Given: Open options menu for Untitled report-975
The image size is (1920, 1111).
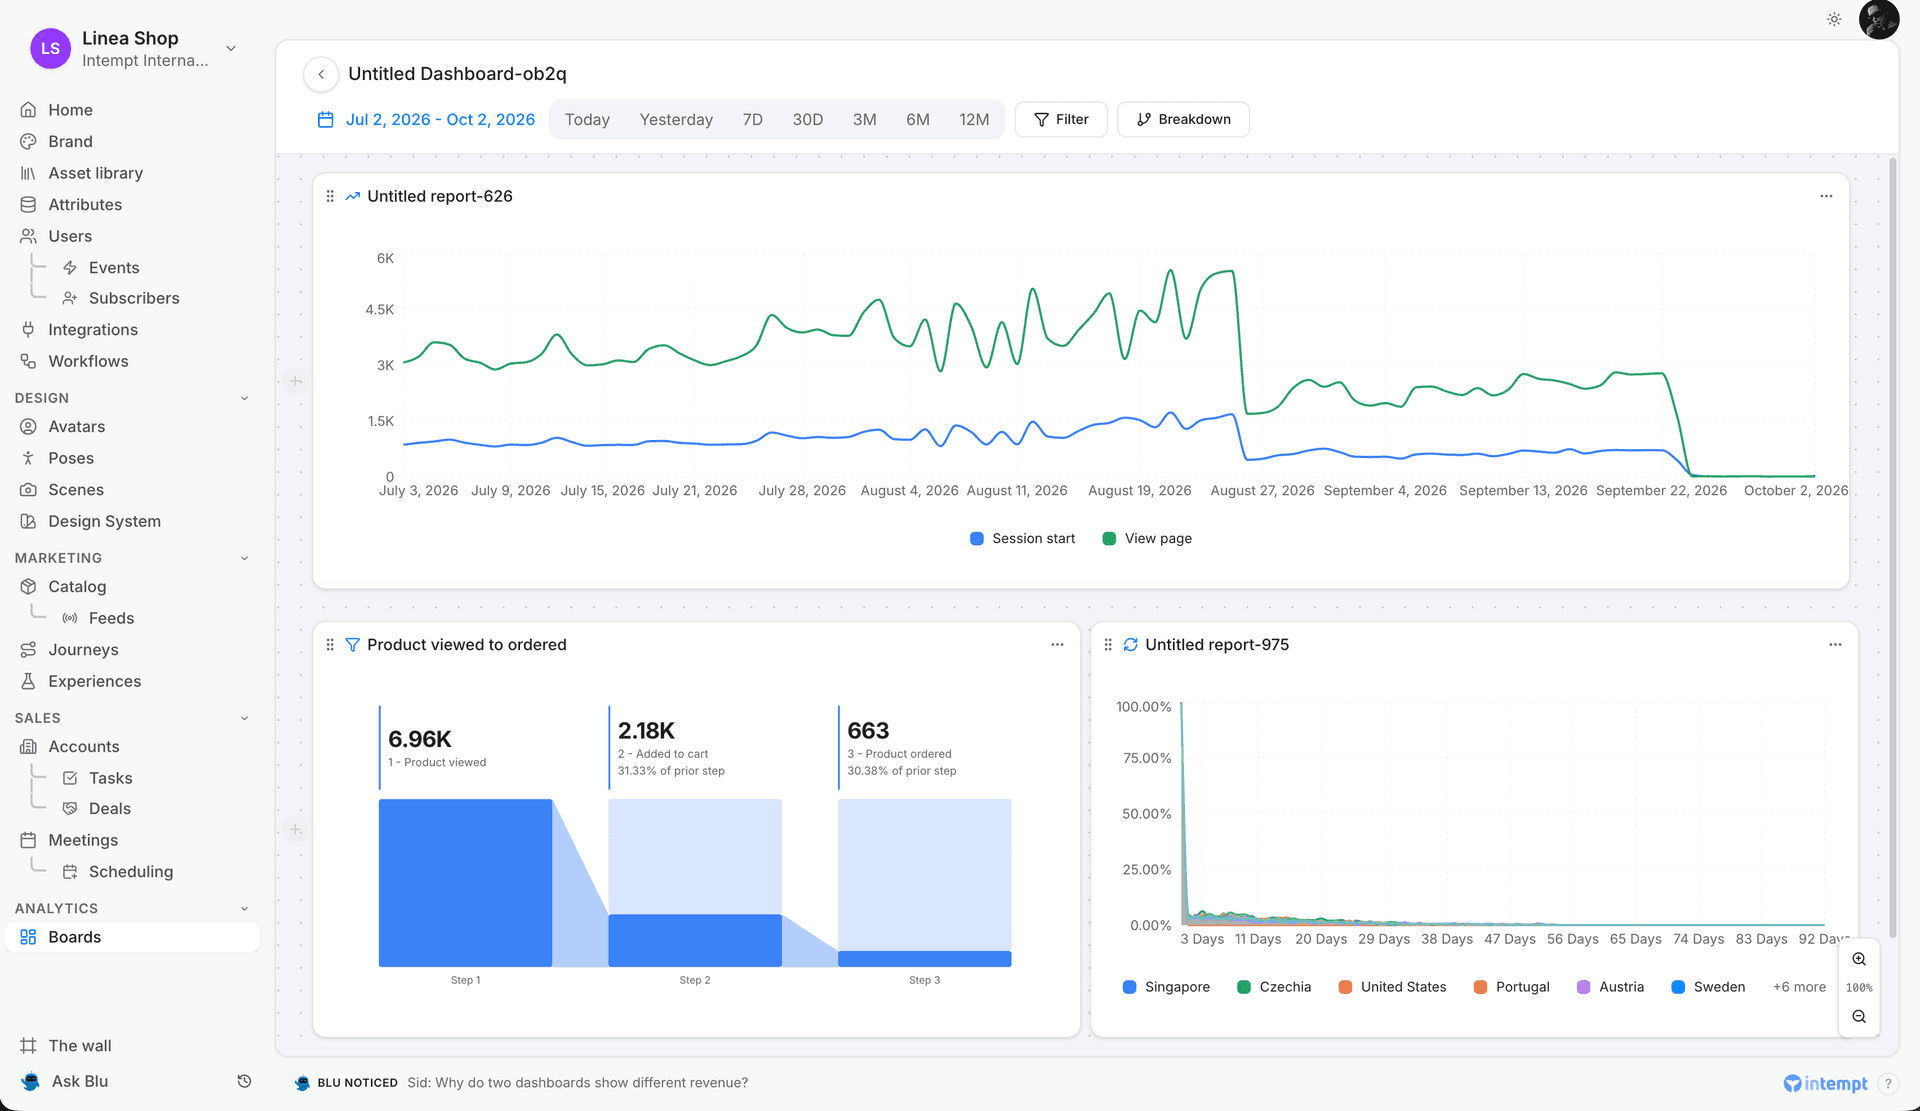Looking at the screenshot, I should 1835,645.
